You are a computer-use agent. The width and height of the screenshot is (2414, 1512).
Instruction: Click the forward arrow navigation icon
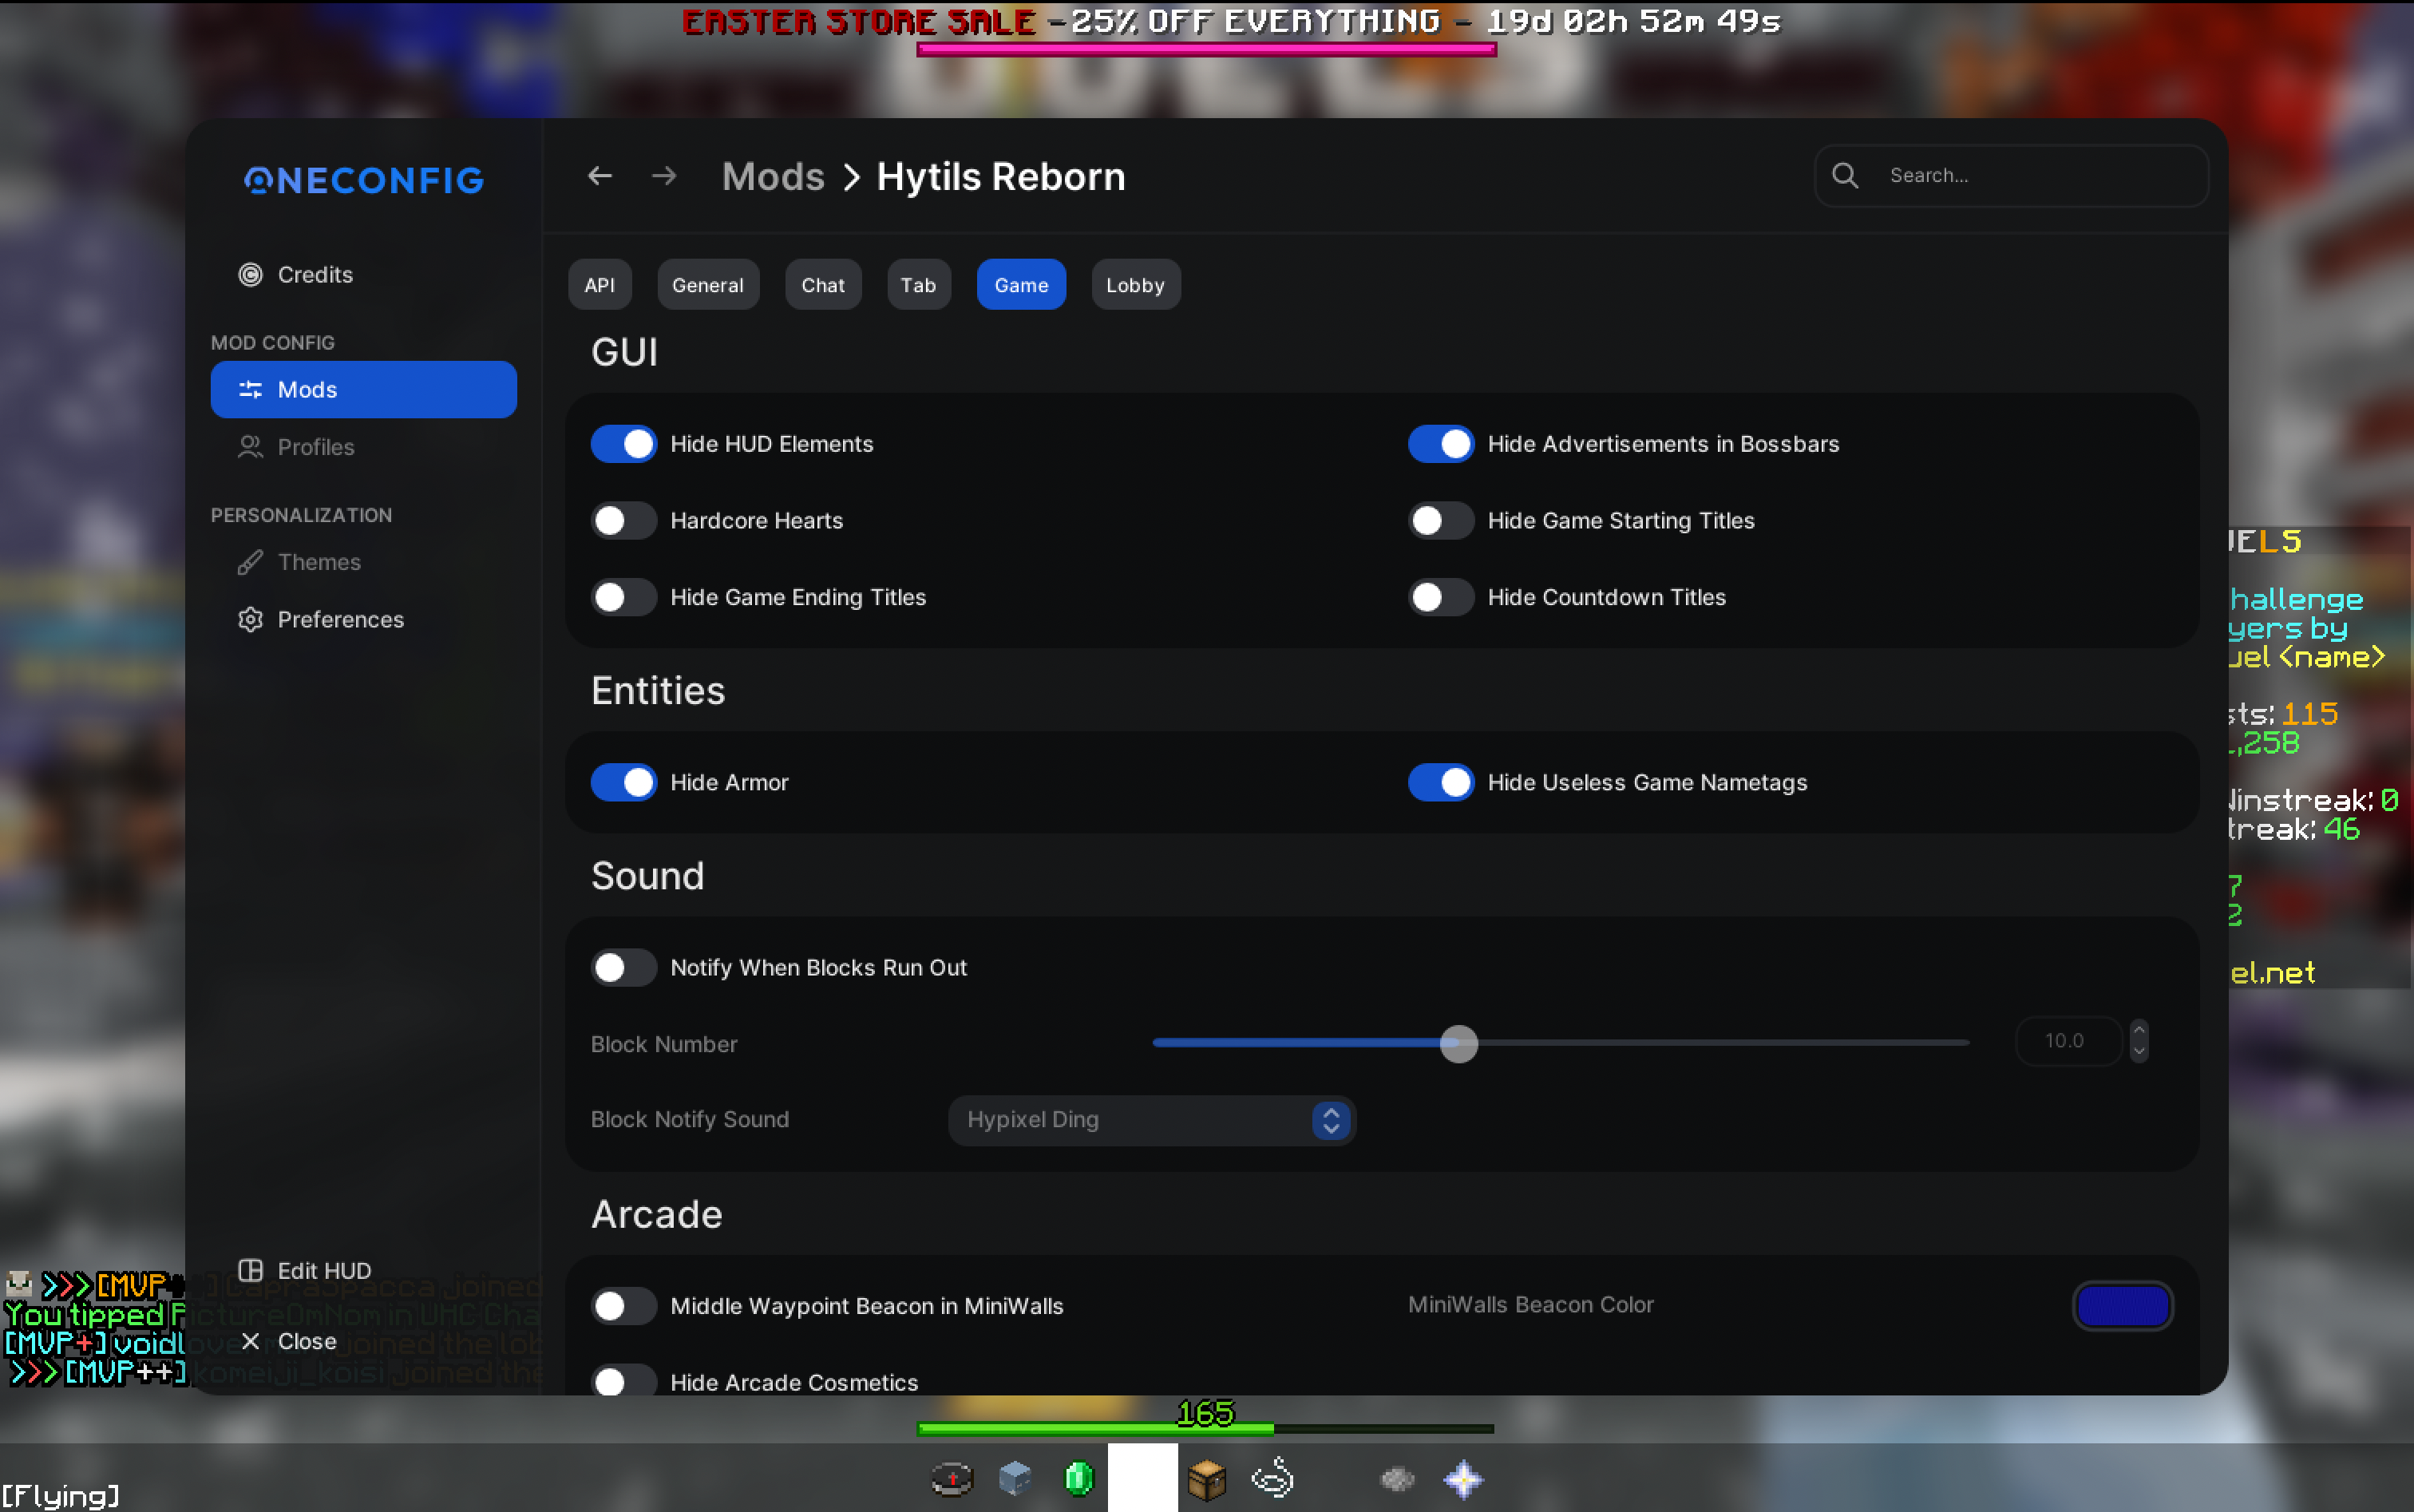point(664,176)
